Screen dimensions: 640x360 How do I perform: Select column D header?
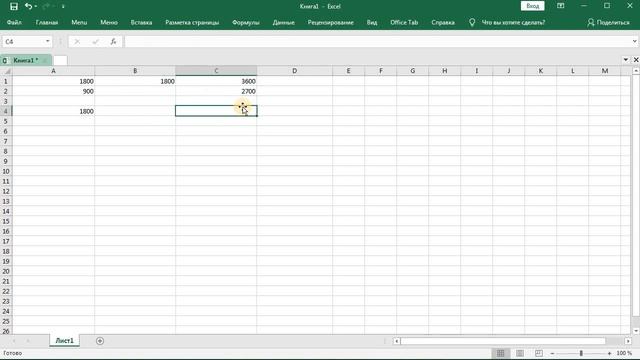tap(295, 71)
